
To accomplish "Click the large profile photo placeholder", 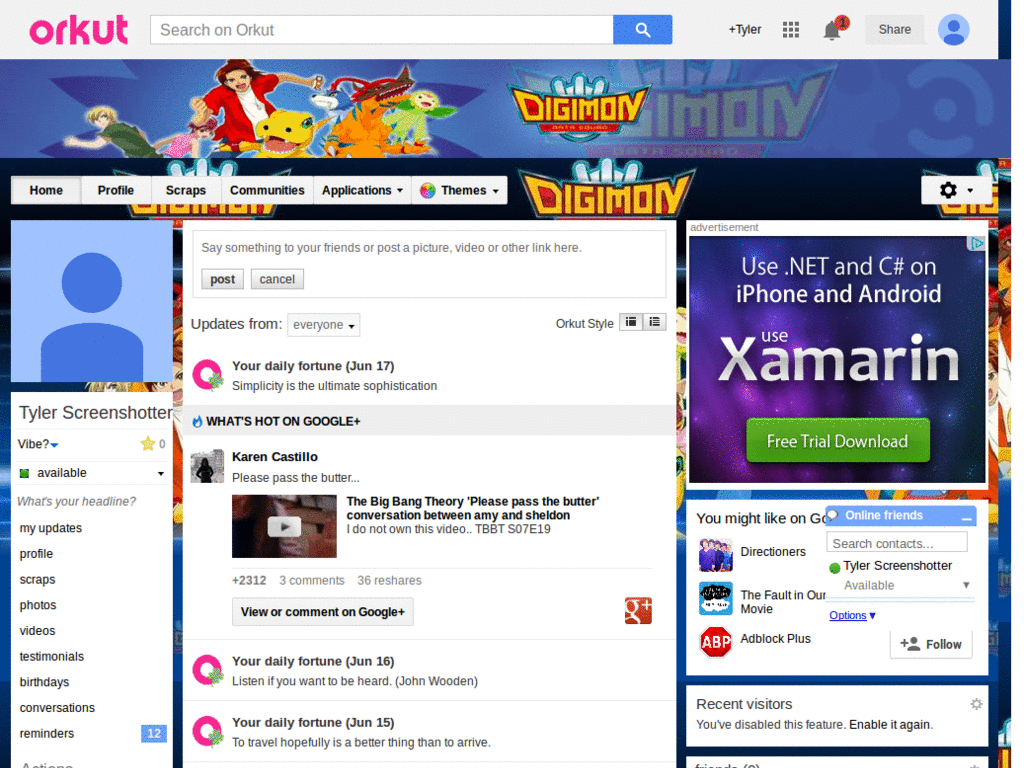I will (91, 301).
